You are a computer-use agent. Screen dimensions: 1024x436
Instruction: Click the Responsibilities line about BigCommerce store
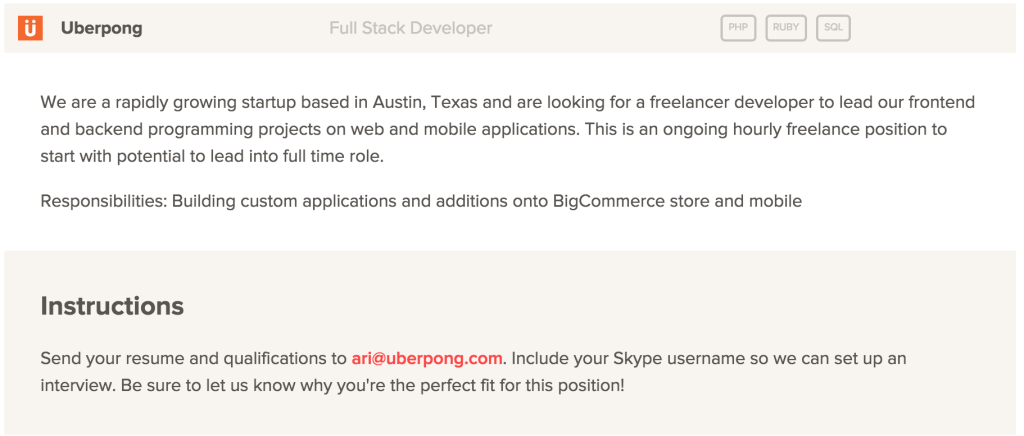pyautogui.click(x=421, y=201)
